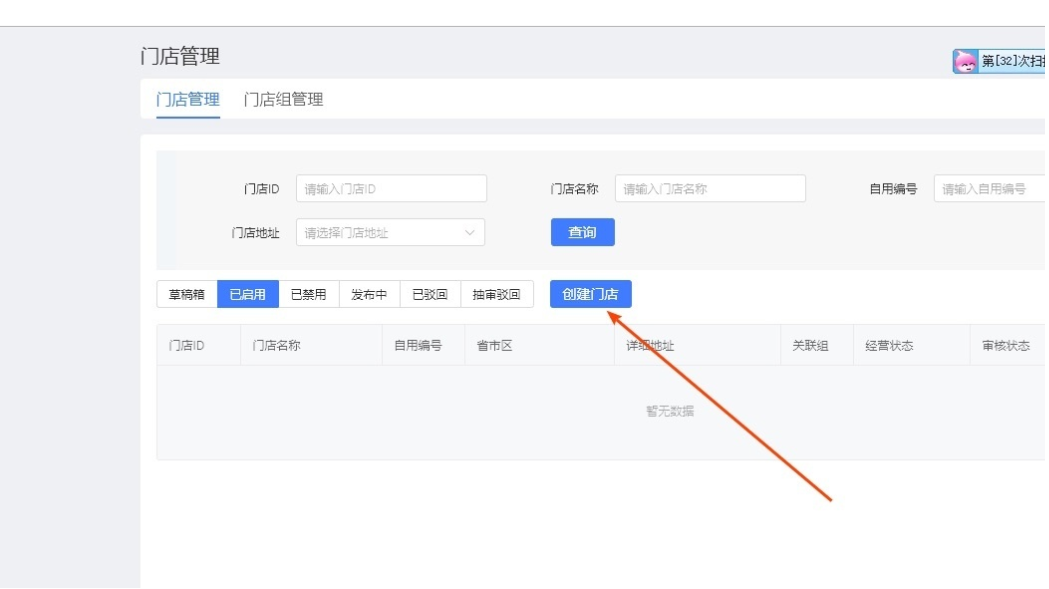This screenshot has height=589, width=1049.
Task: Select the 已驳回 status filter
Action: (x=430, y=294)
